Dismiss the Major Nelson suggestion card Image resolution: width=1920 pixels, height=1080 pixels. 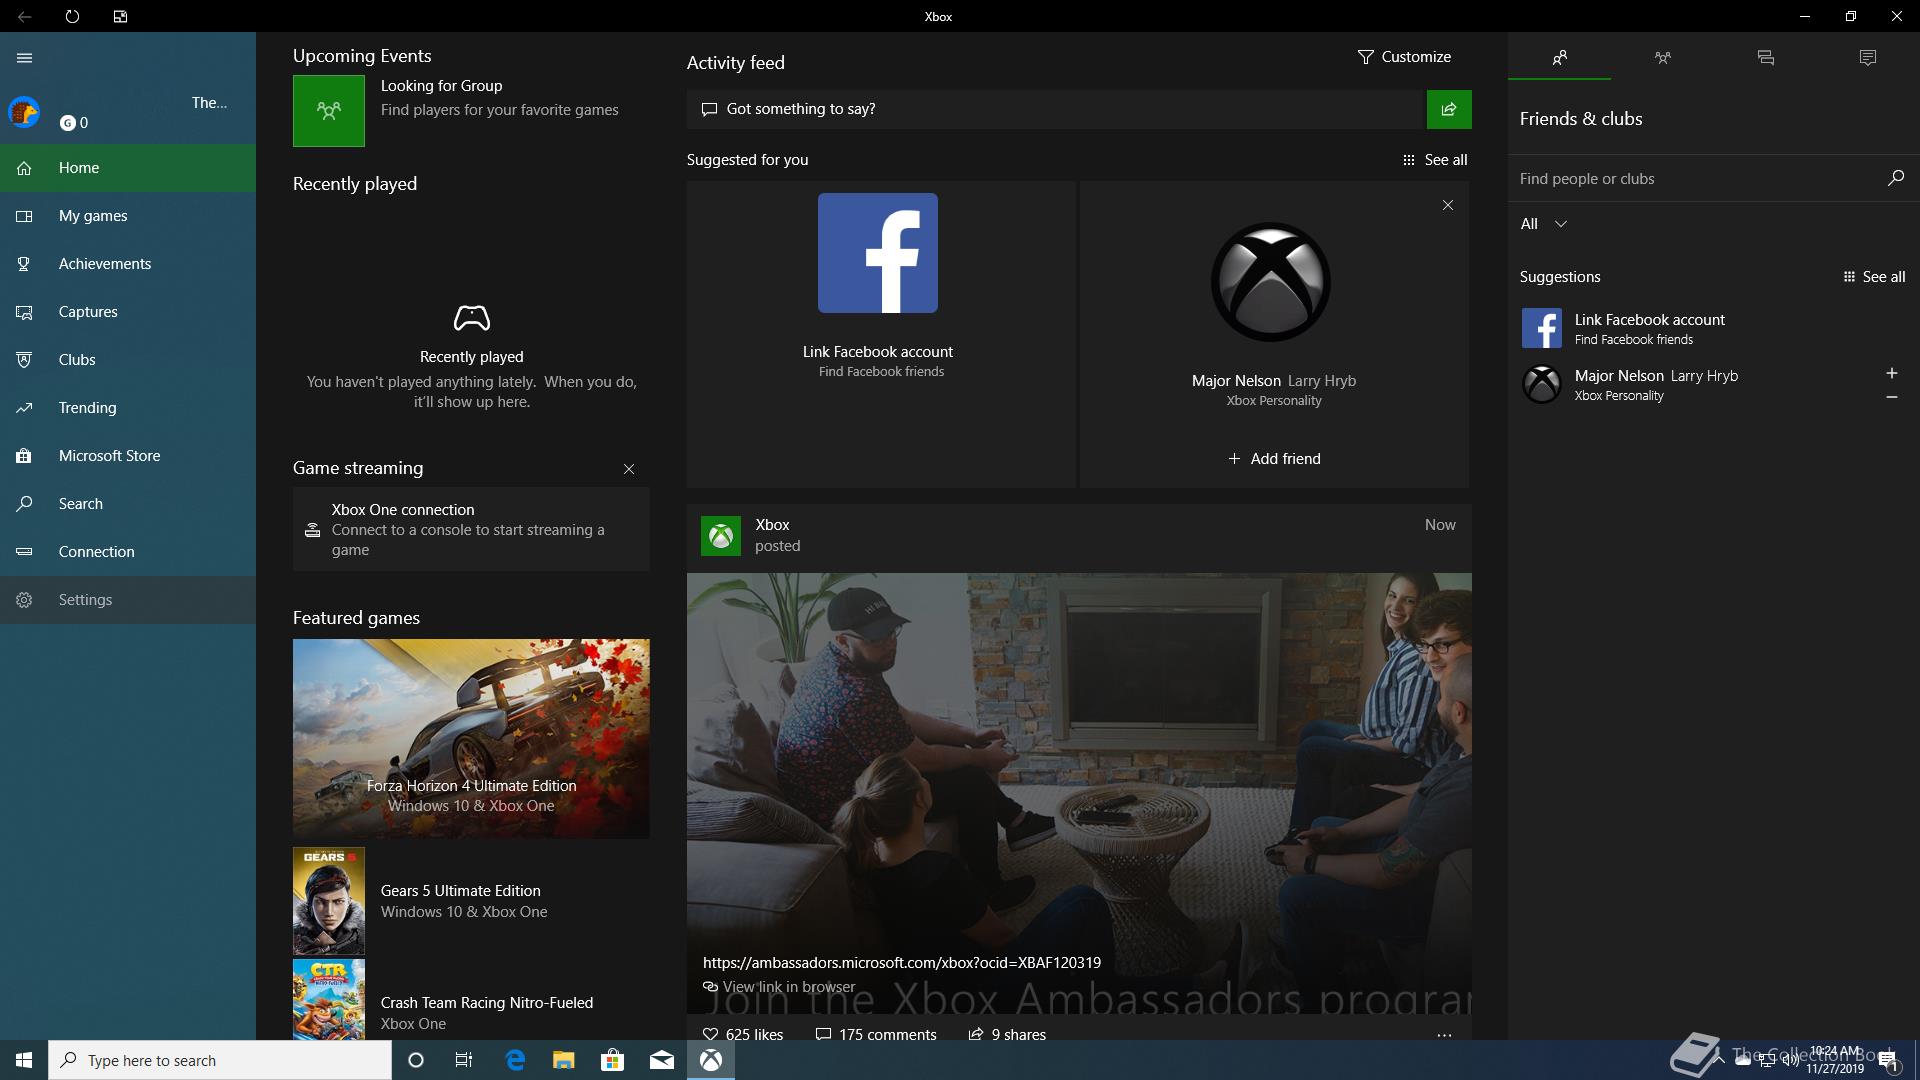pos(1448,205)
